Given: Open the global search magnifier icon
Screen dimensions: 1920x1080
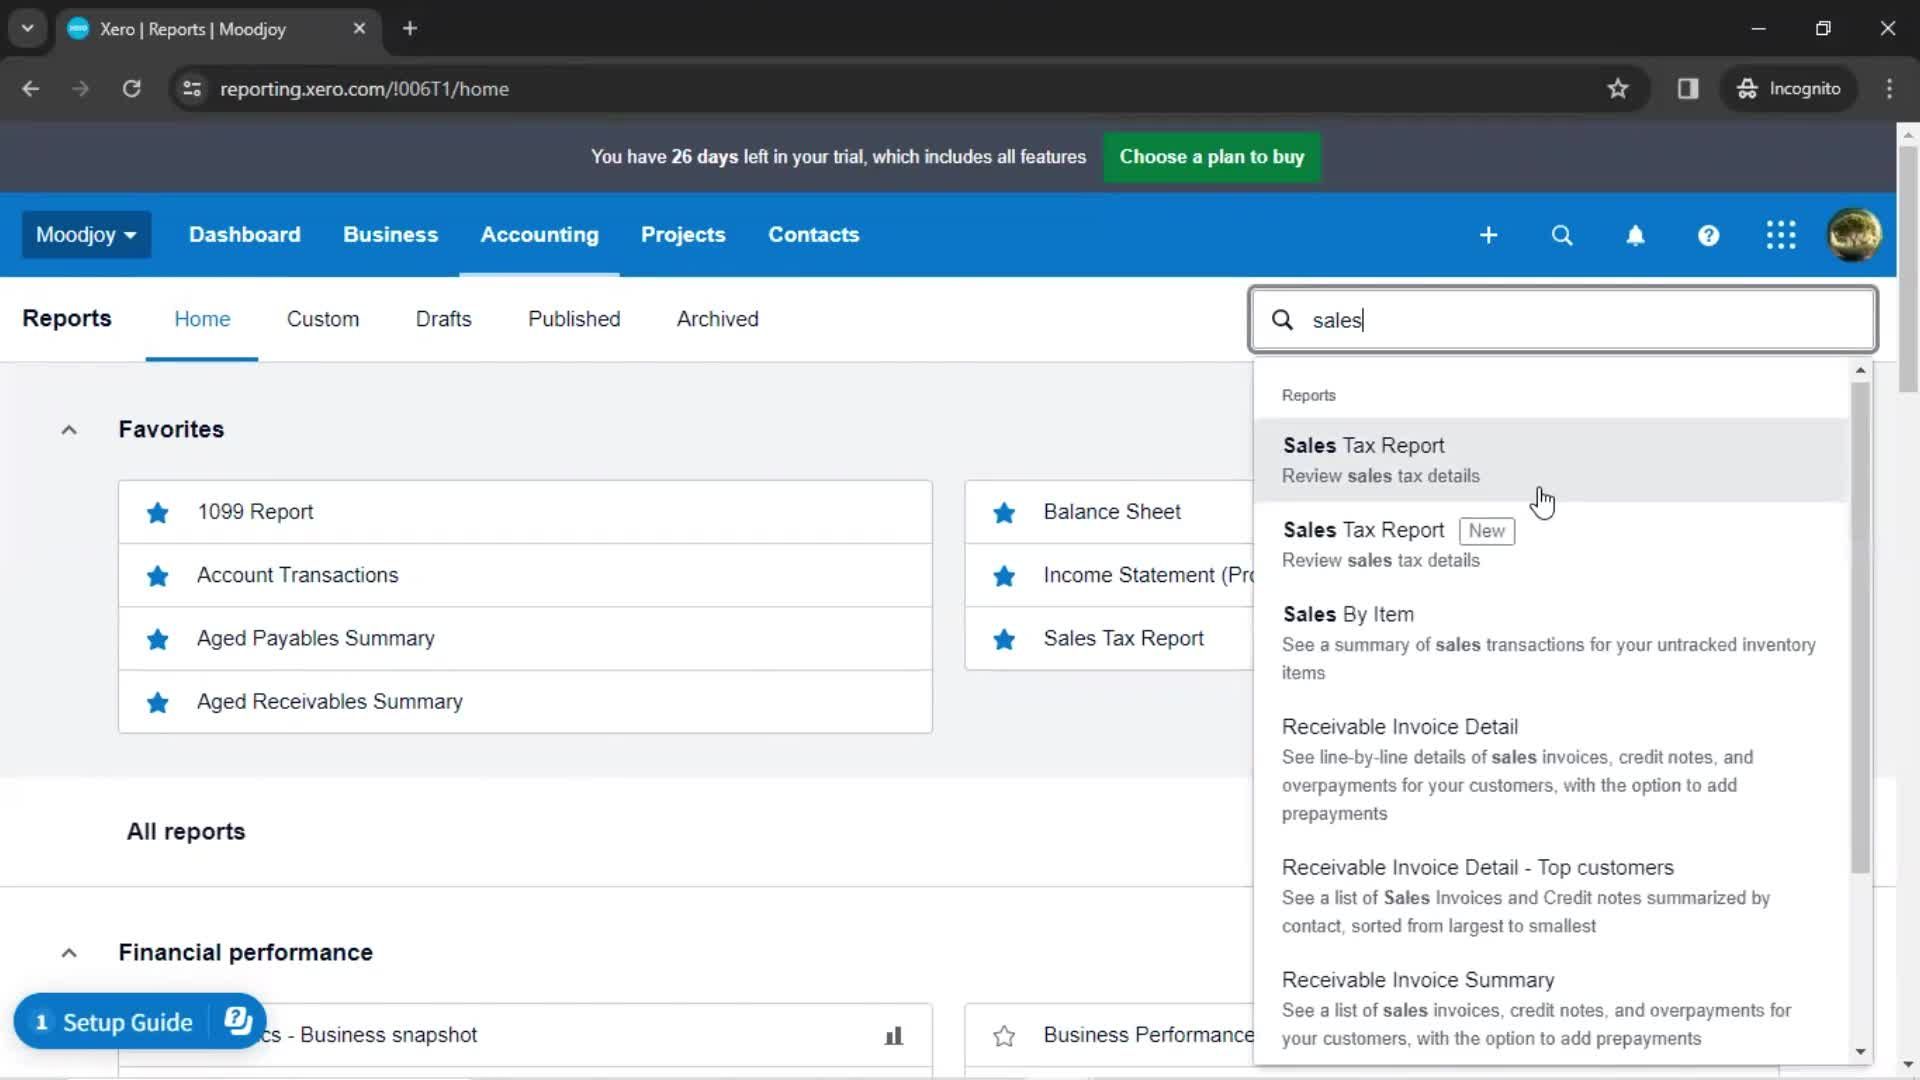Looking at the screenshot, I should coord(1562,235).
